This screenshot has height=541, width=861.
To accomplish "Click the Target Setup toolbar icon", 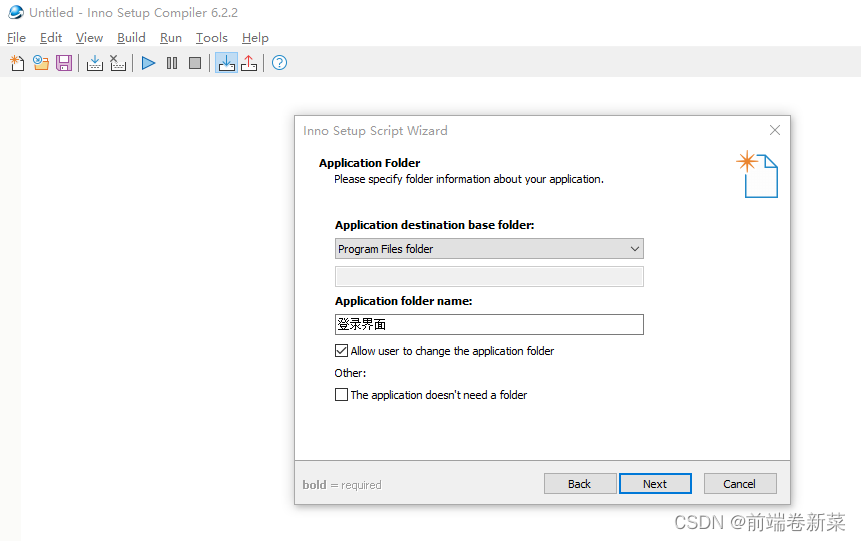I will pos(226,63).
